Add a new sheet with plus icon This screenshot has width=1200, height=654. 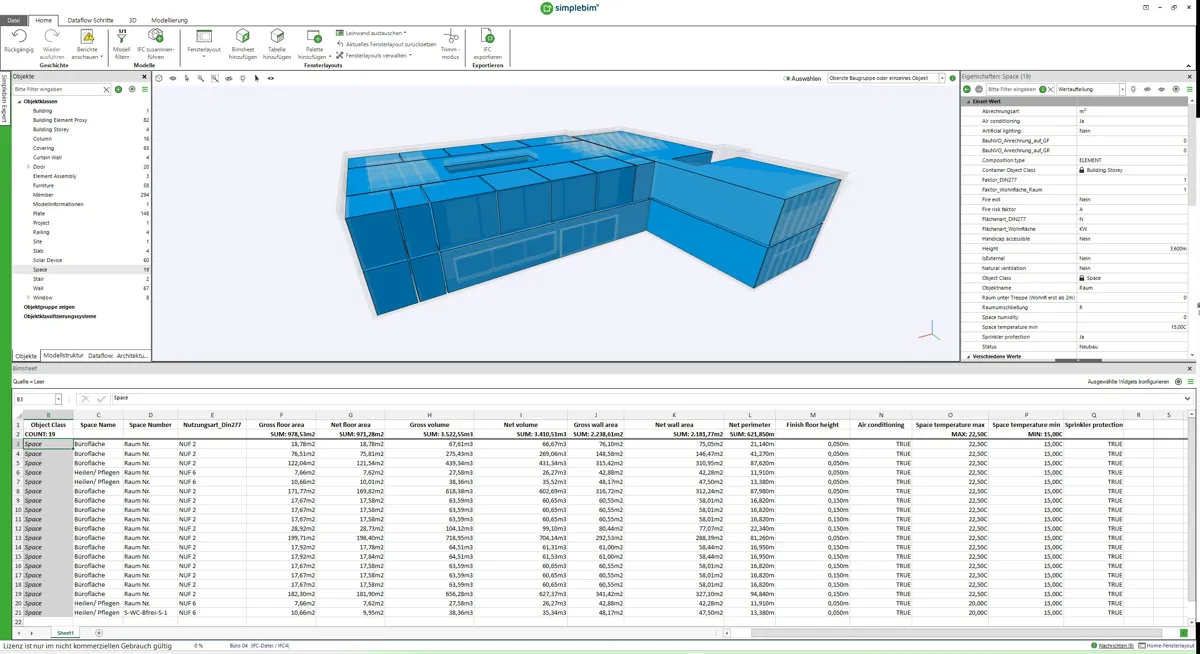pos(99,633)
